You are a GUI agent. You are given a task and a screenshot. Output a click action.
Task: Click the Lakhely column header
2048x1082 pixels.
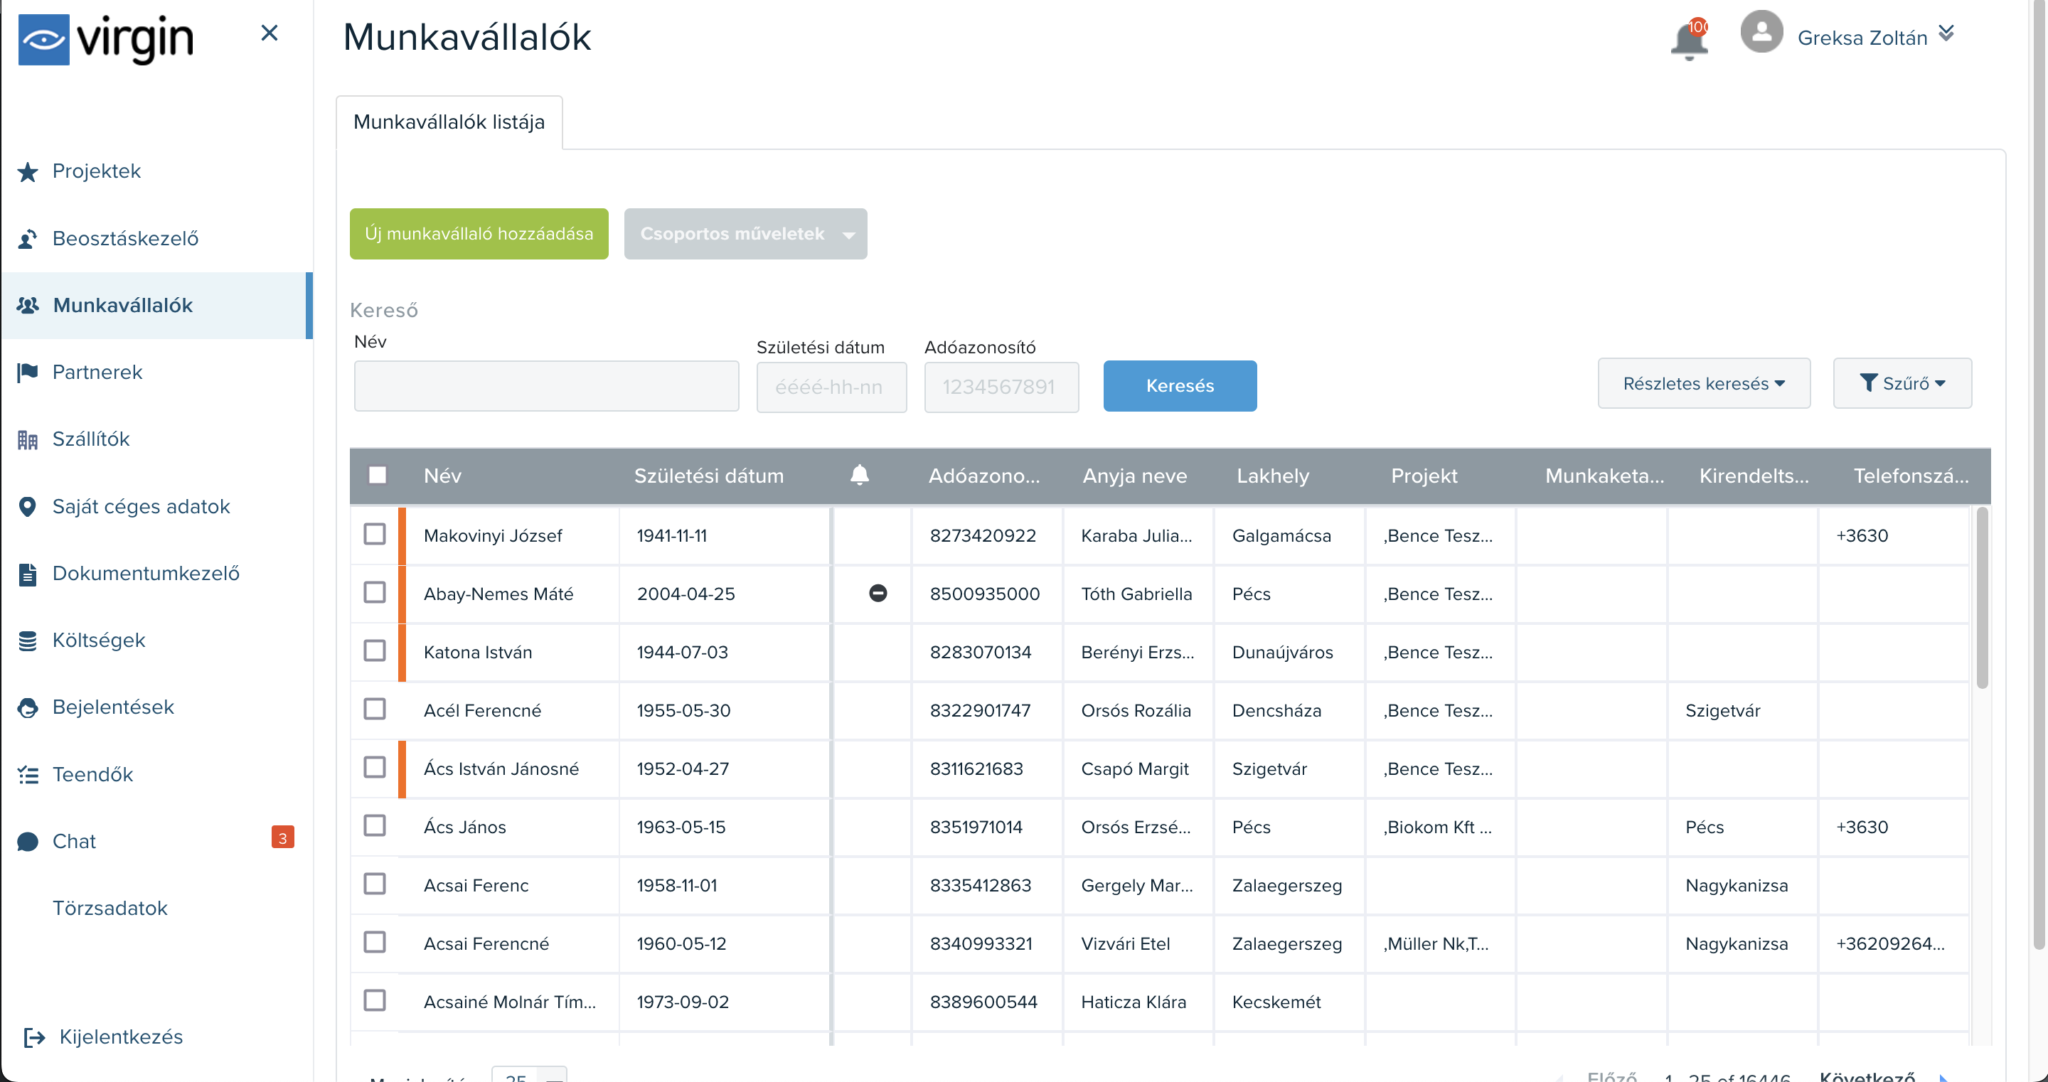click(1273, 476)
